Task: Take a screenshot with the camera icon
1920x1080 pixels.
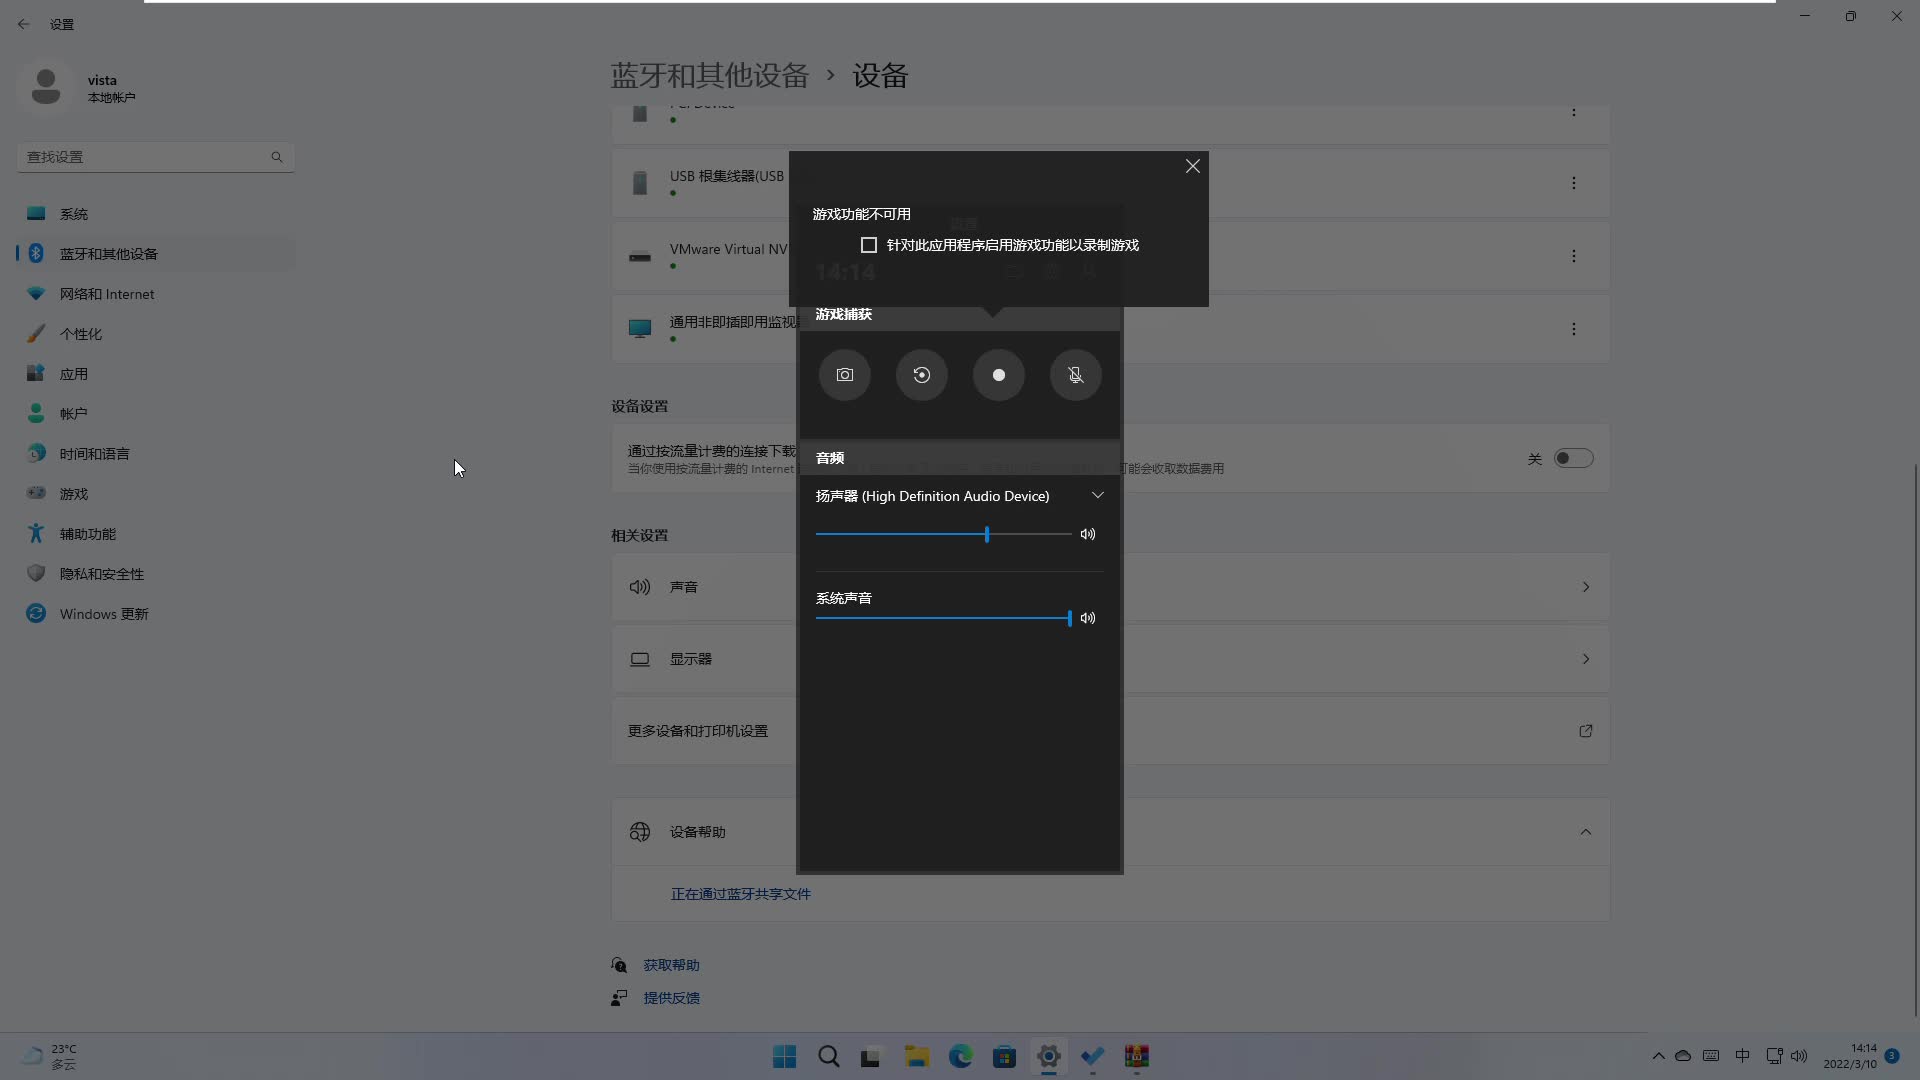Action: point(845,375)
